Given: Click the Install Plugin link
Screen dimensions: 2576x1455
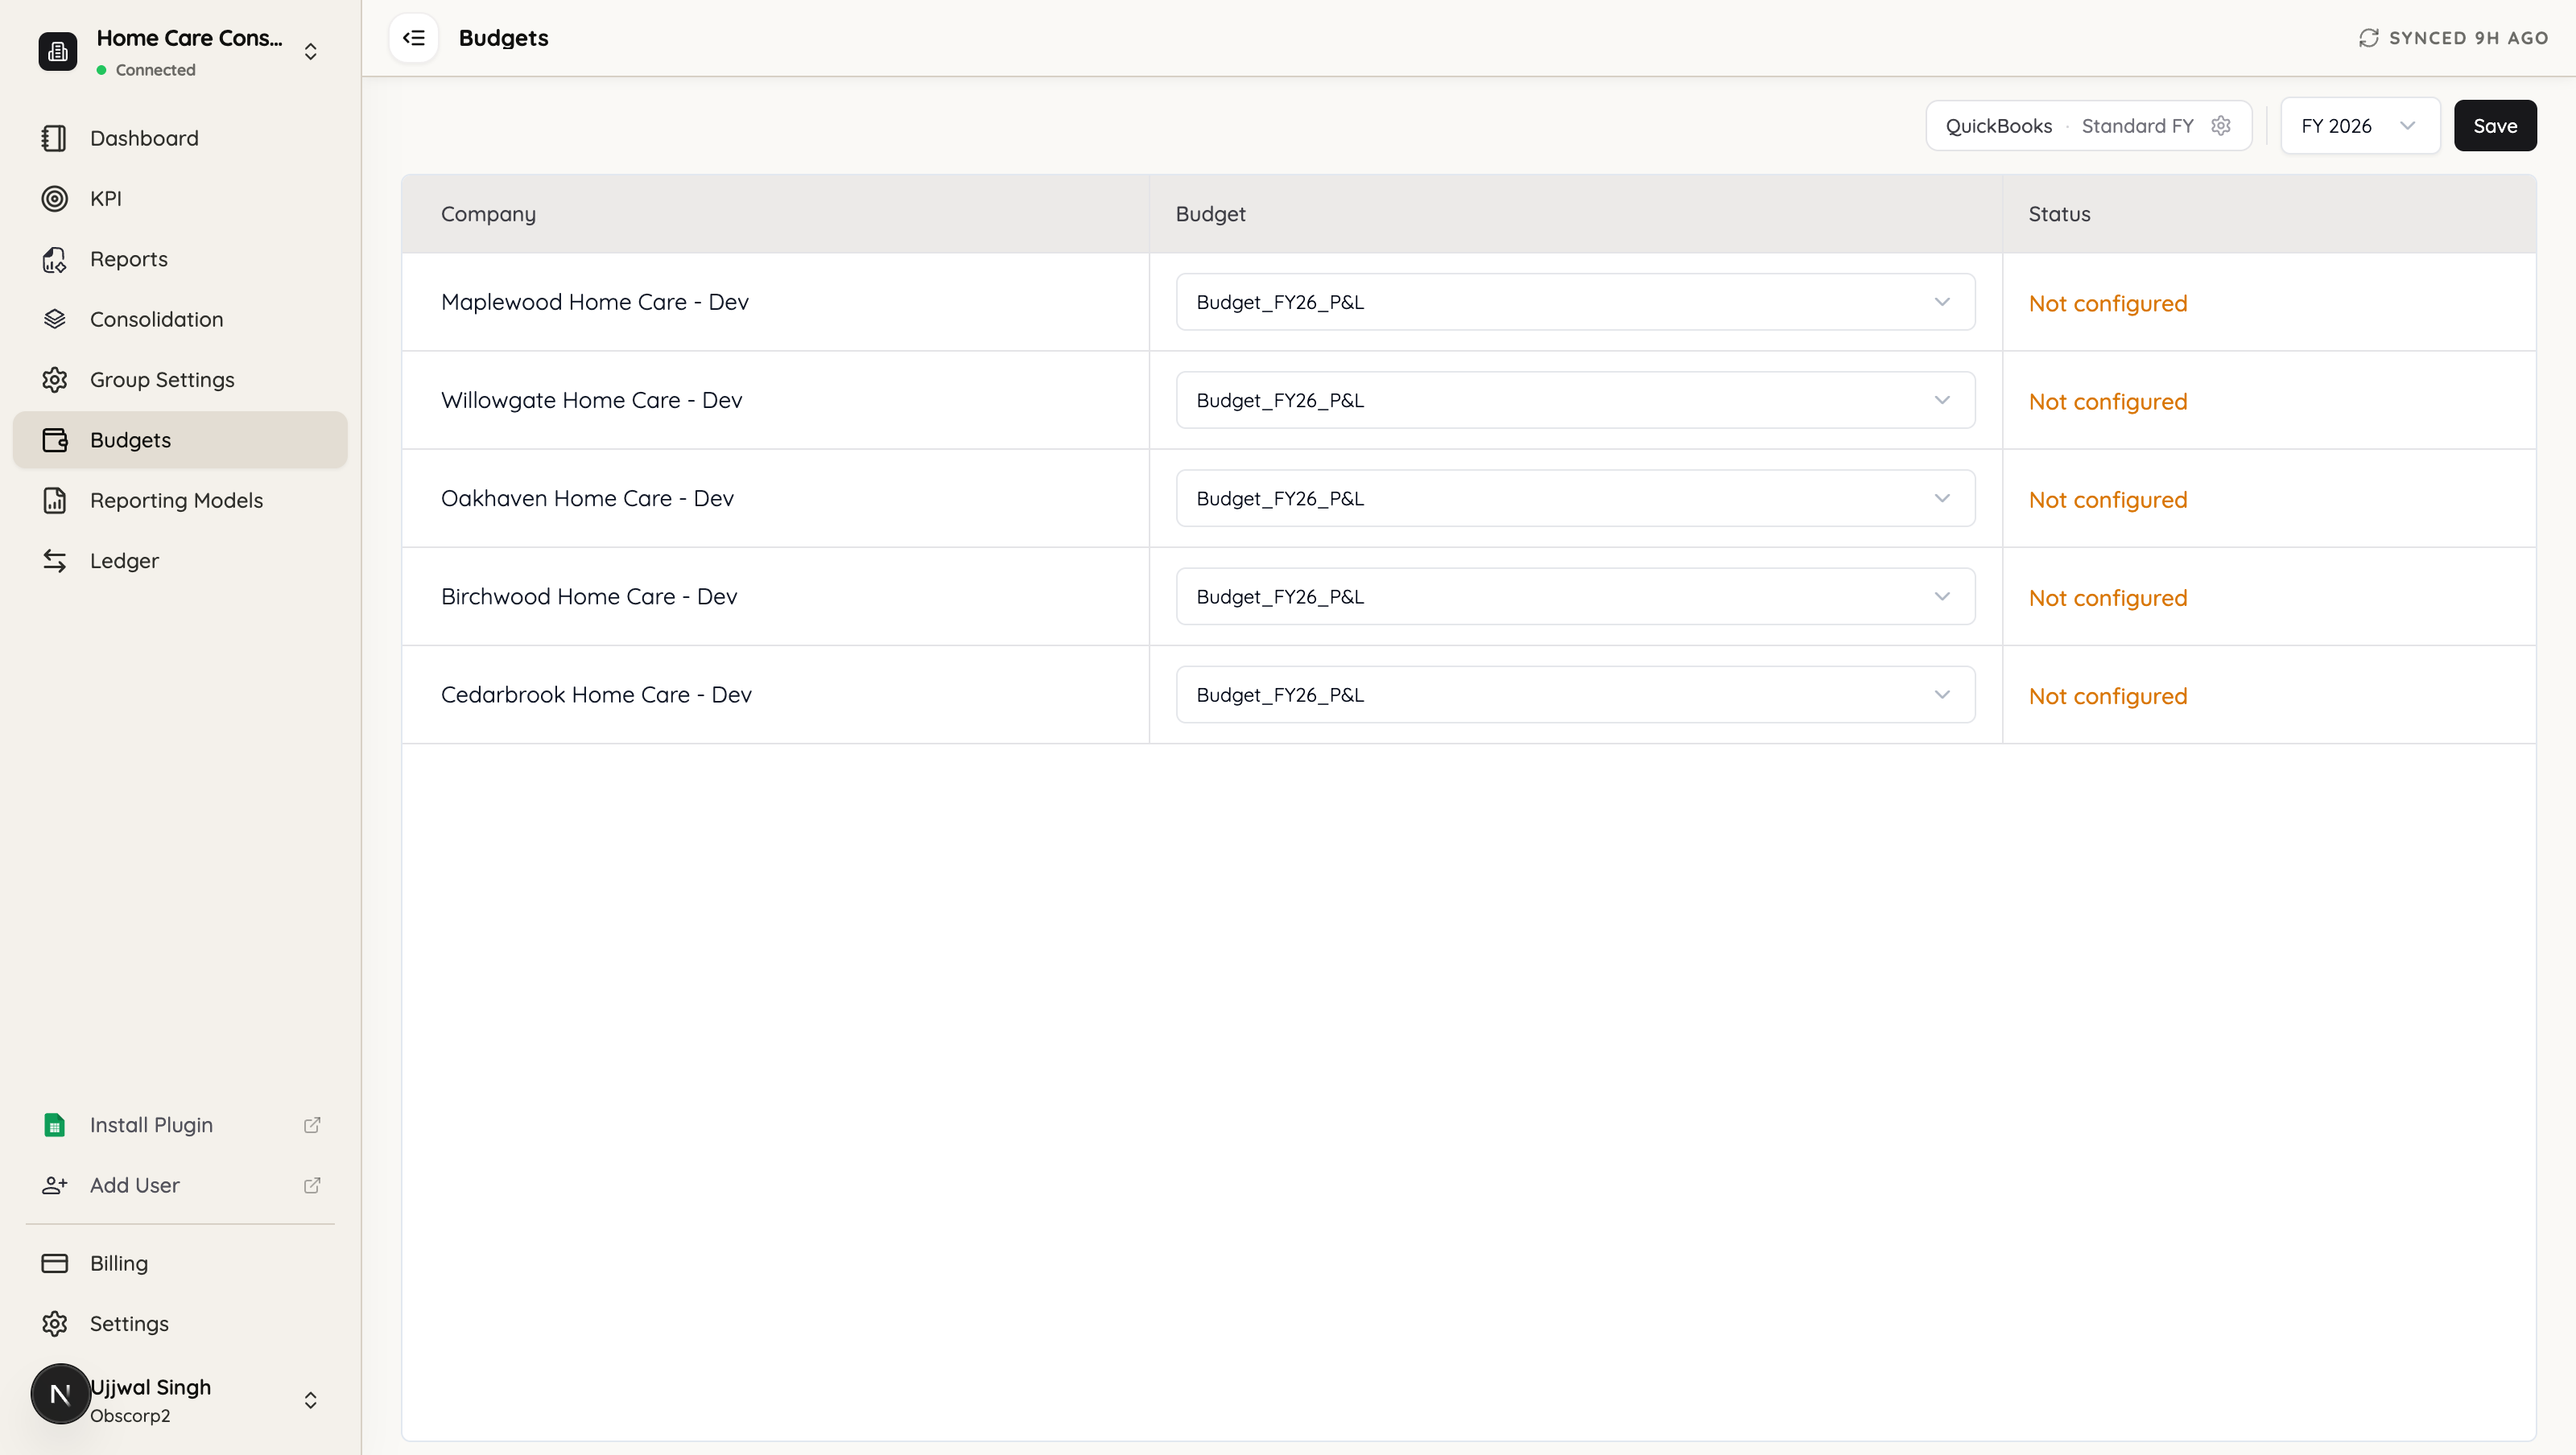Looking at the screenshot, I should (x=180, y=1125).
